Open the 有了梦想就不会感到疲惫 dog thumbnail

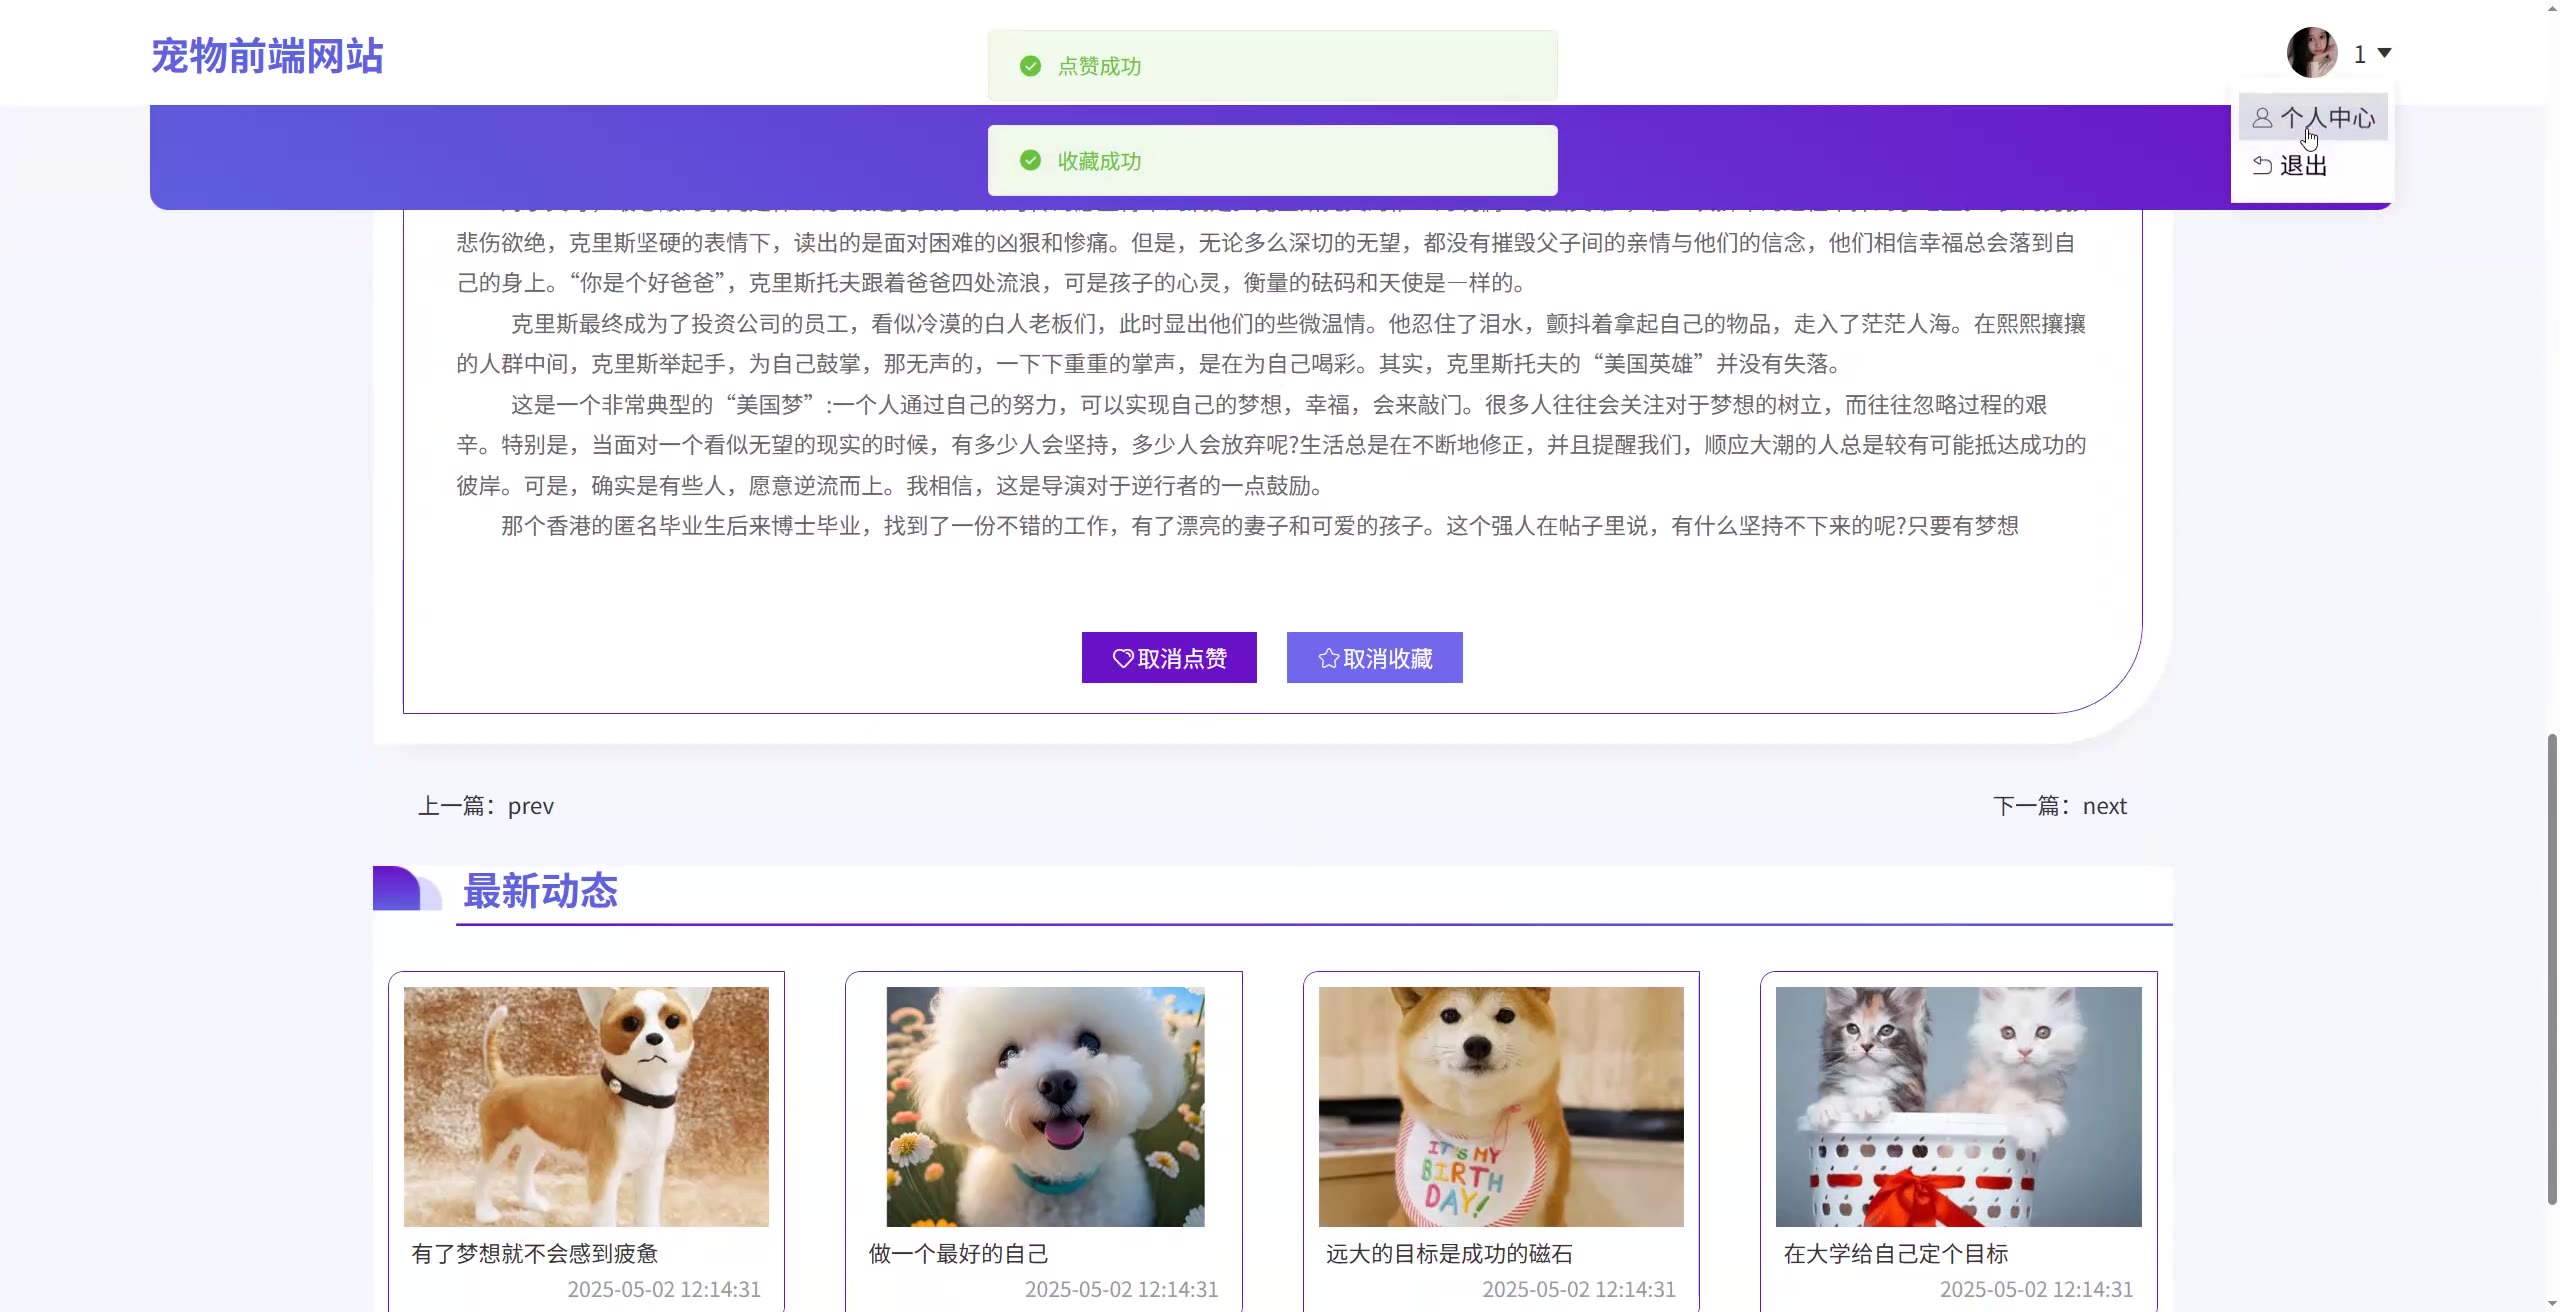pyautogui.click(x=586, y=1106)
